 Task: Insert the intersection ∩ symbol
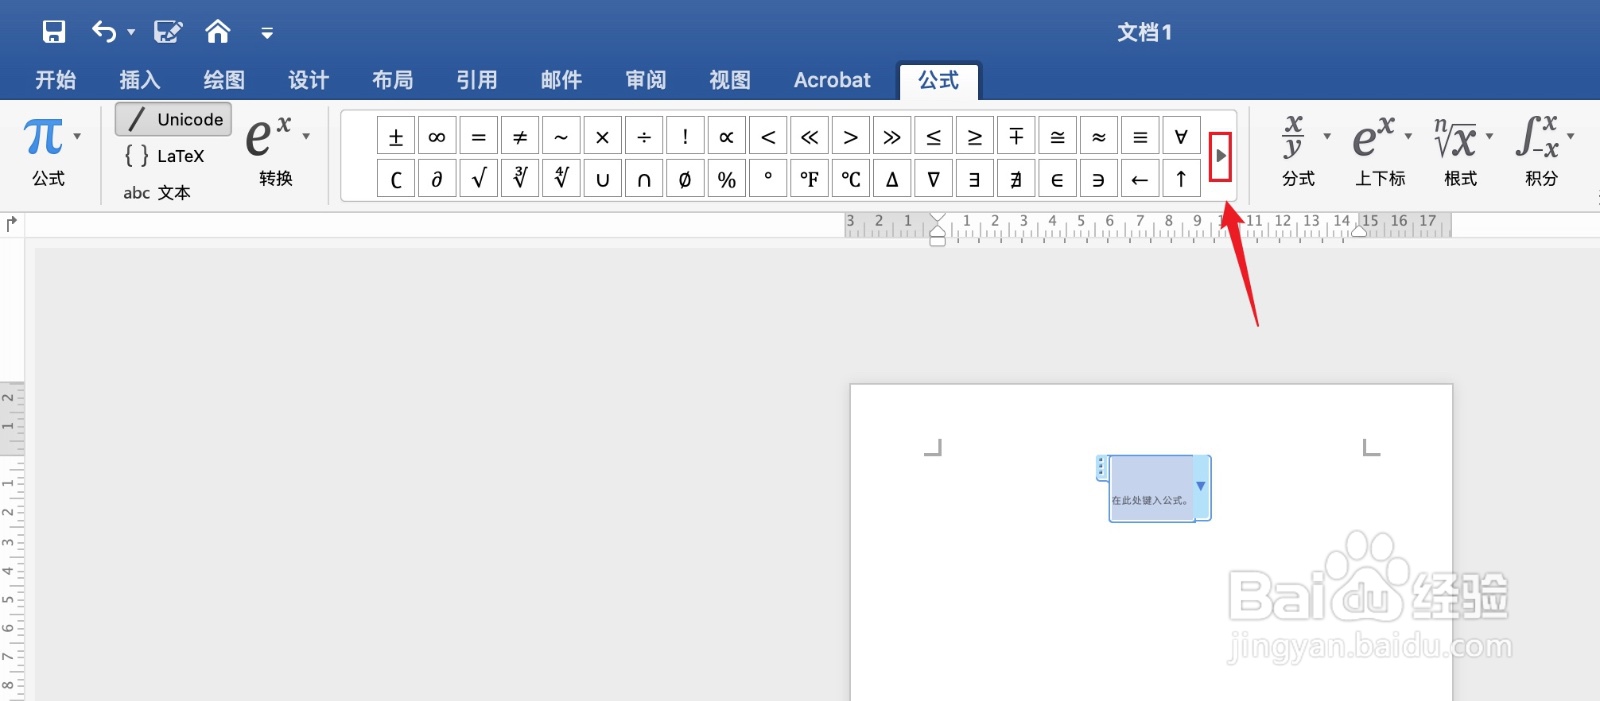(x=644, y=179)
